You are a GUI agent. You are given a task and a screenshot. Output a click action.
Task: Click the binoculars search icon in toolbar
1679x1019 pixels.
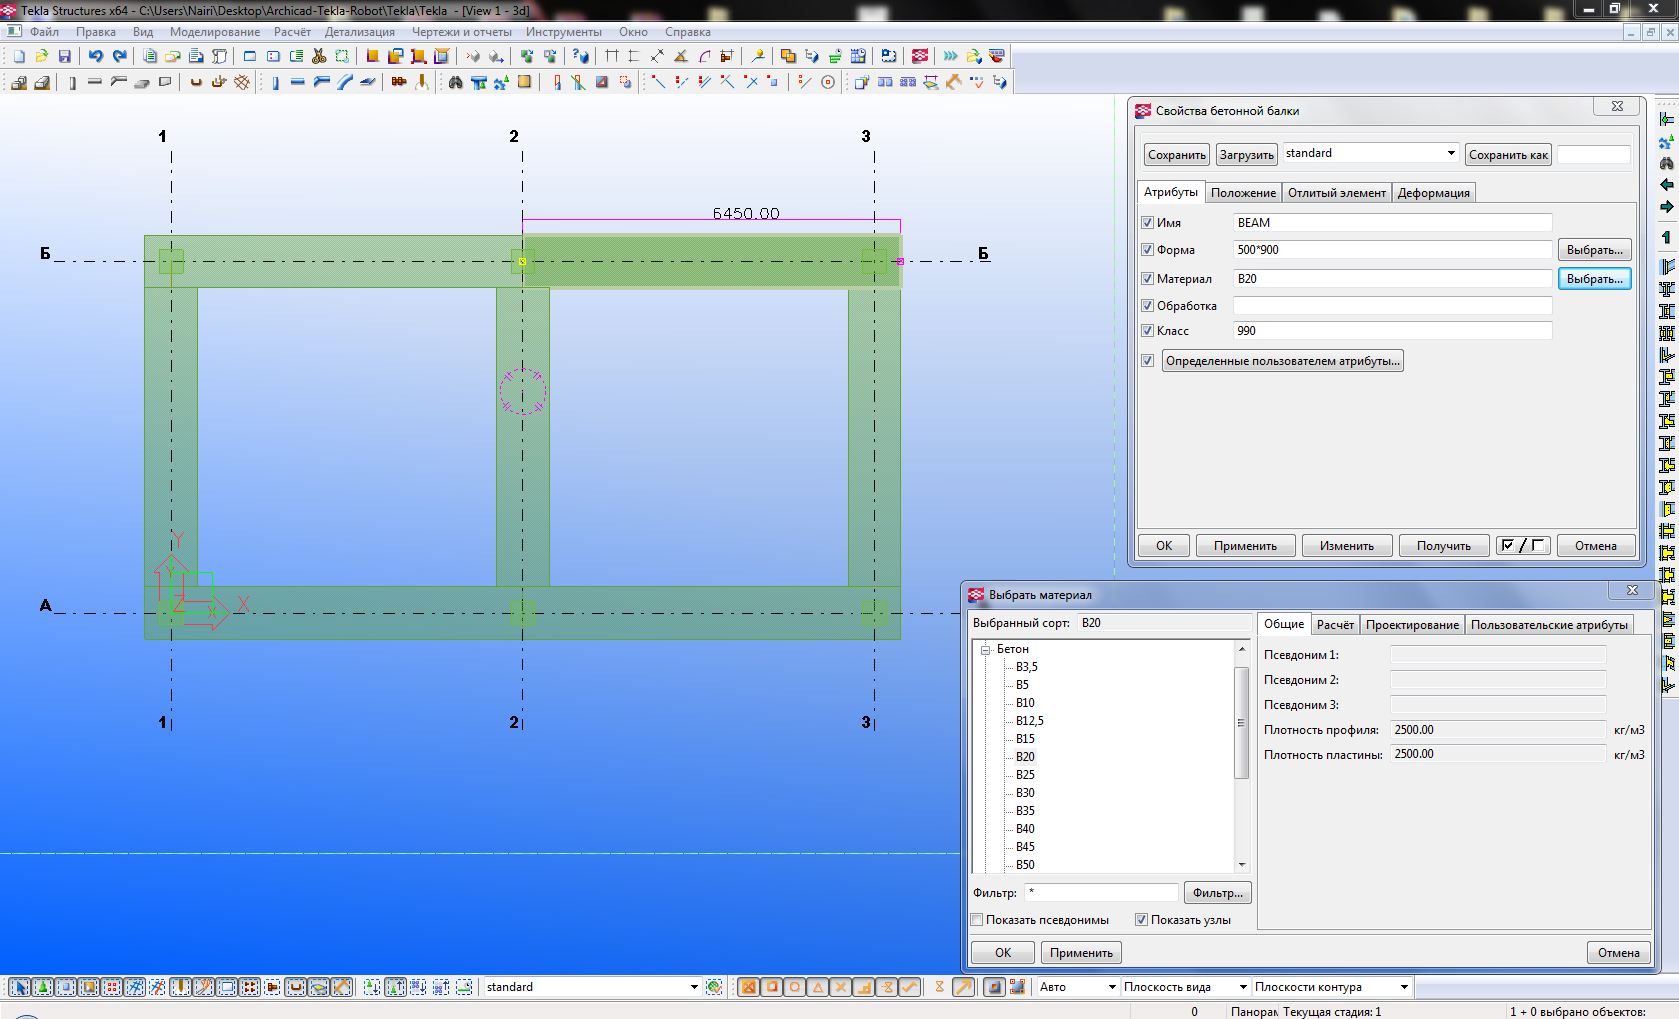tap(455, 83)
